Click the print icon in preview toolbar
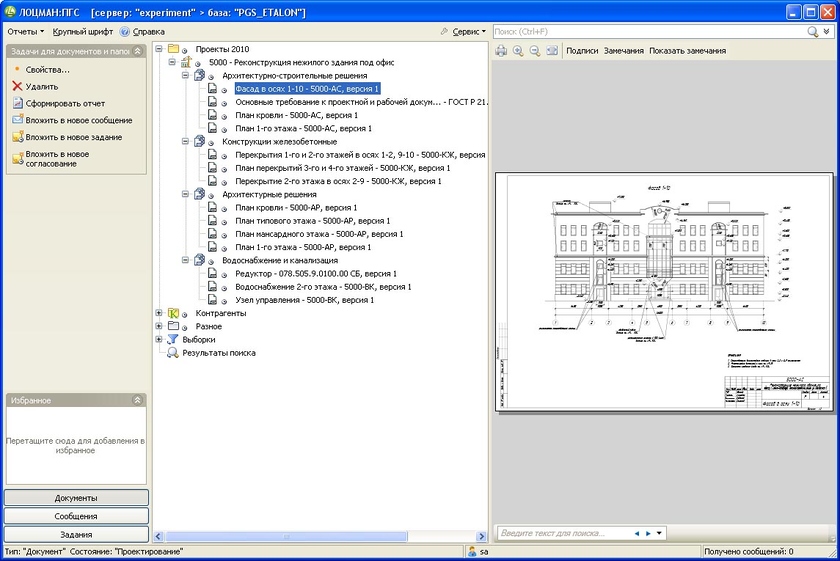The image size is (840, 561). pyautogui.click(x=502, y=51)
